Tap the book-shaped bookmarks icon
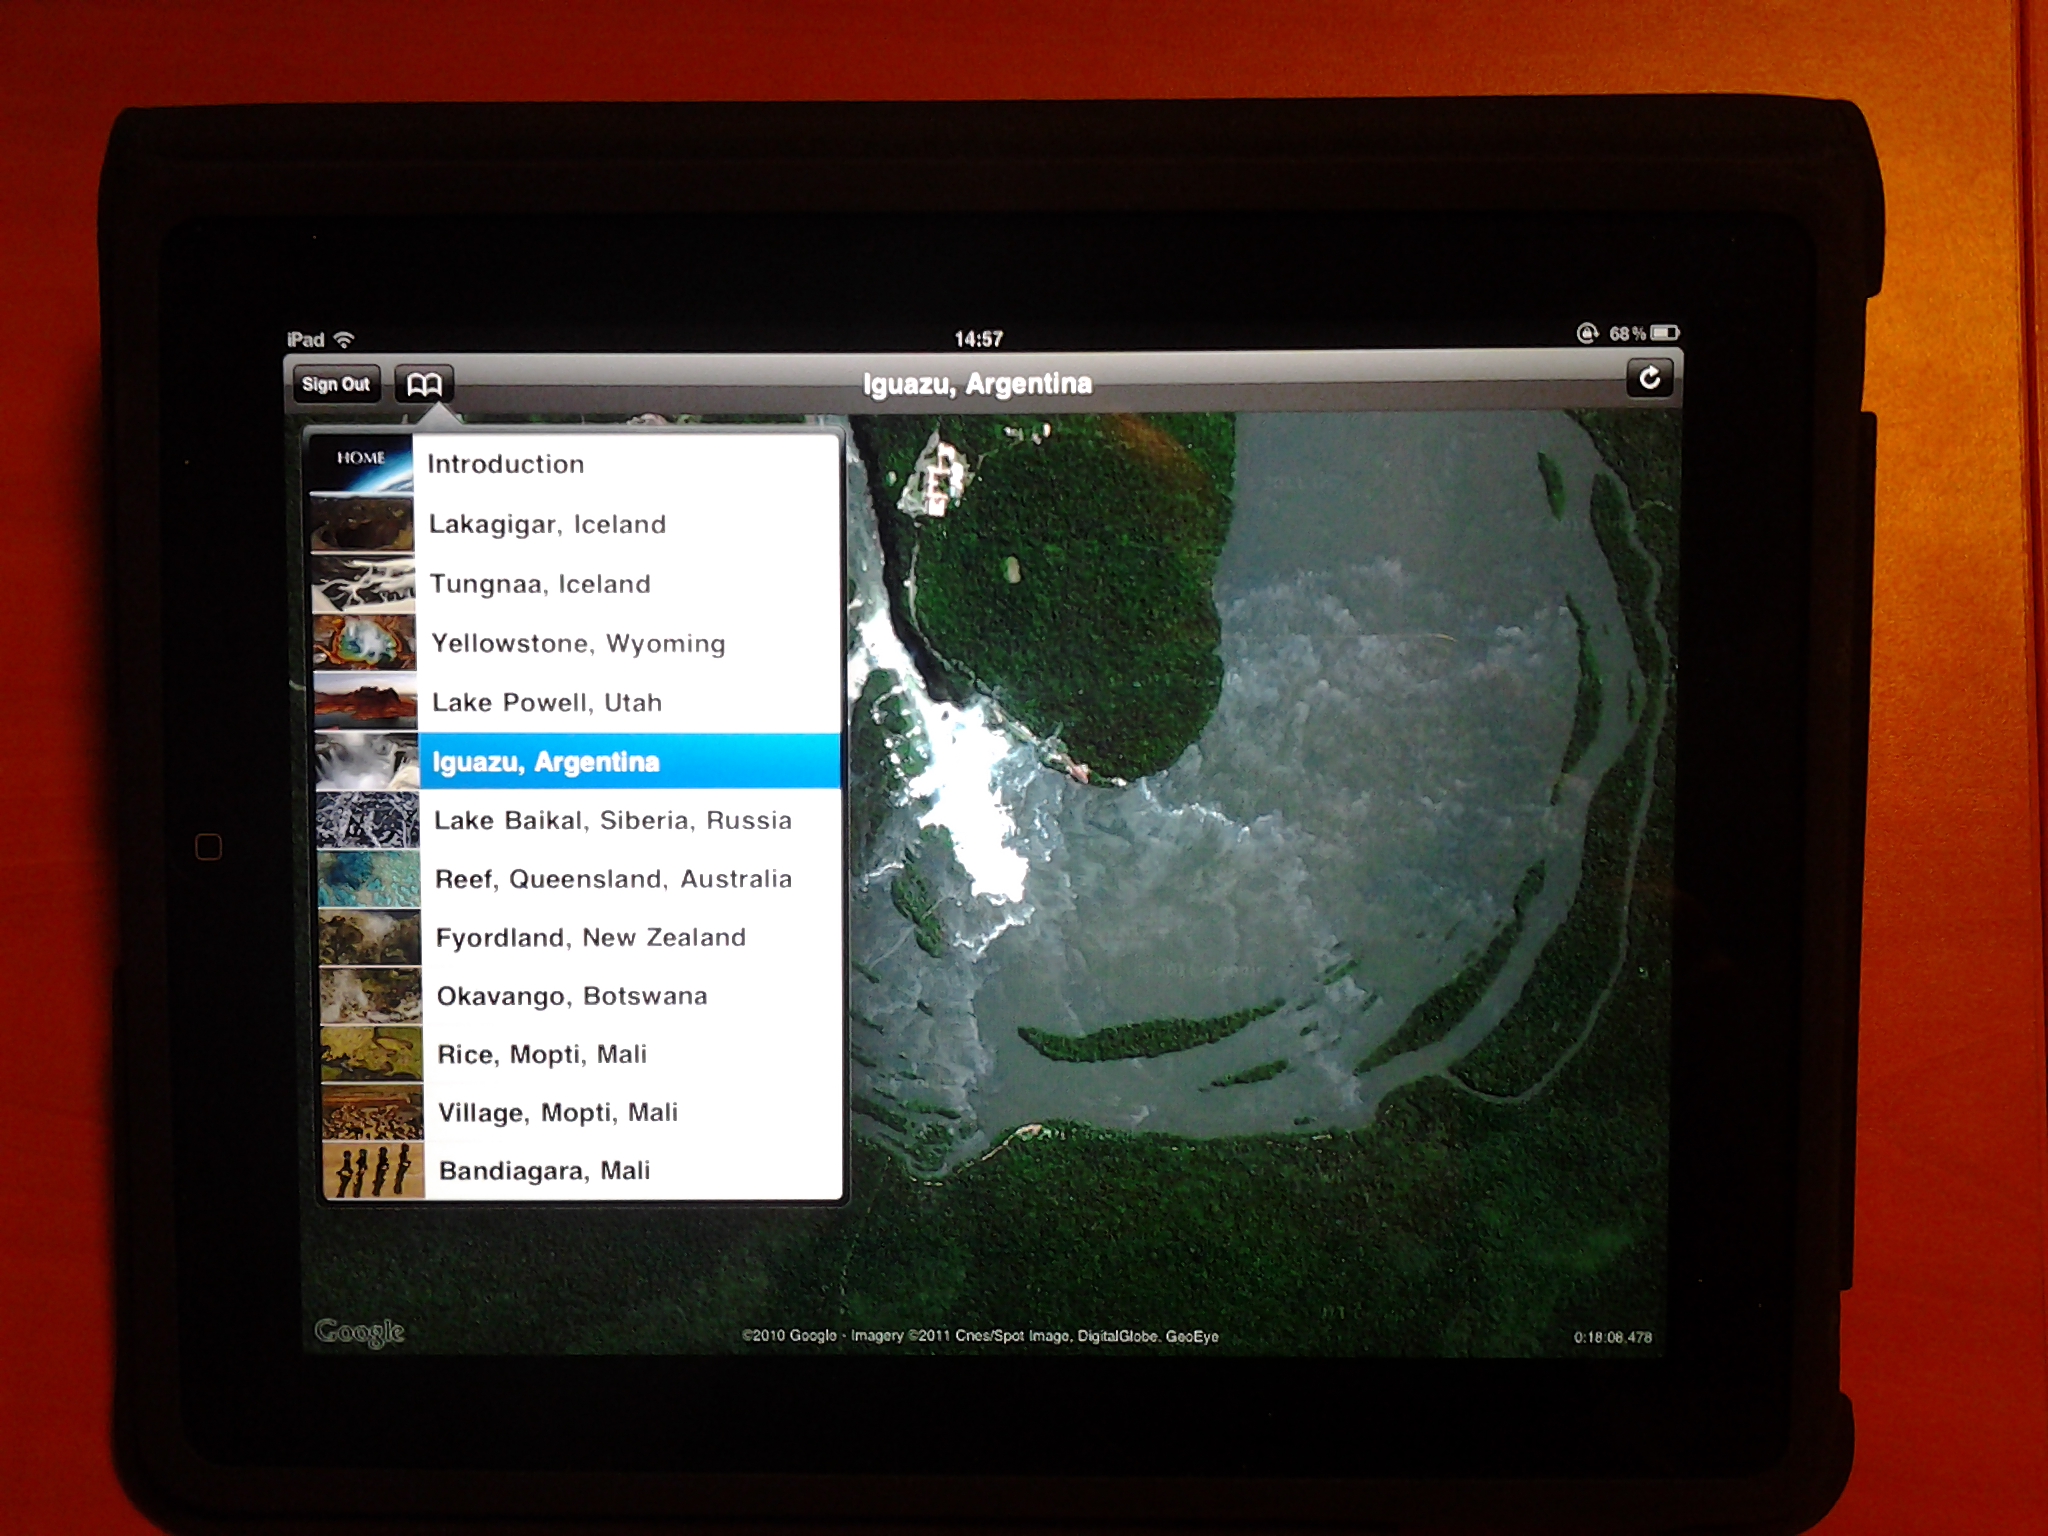 coord(424,384)
